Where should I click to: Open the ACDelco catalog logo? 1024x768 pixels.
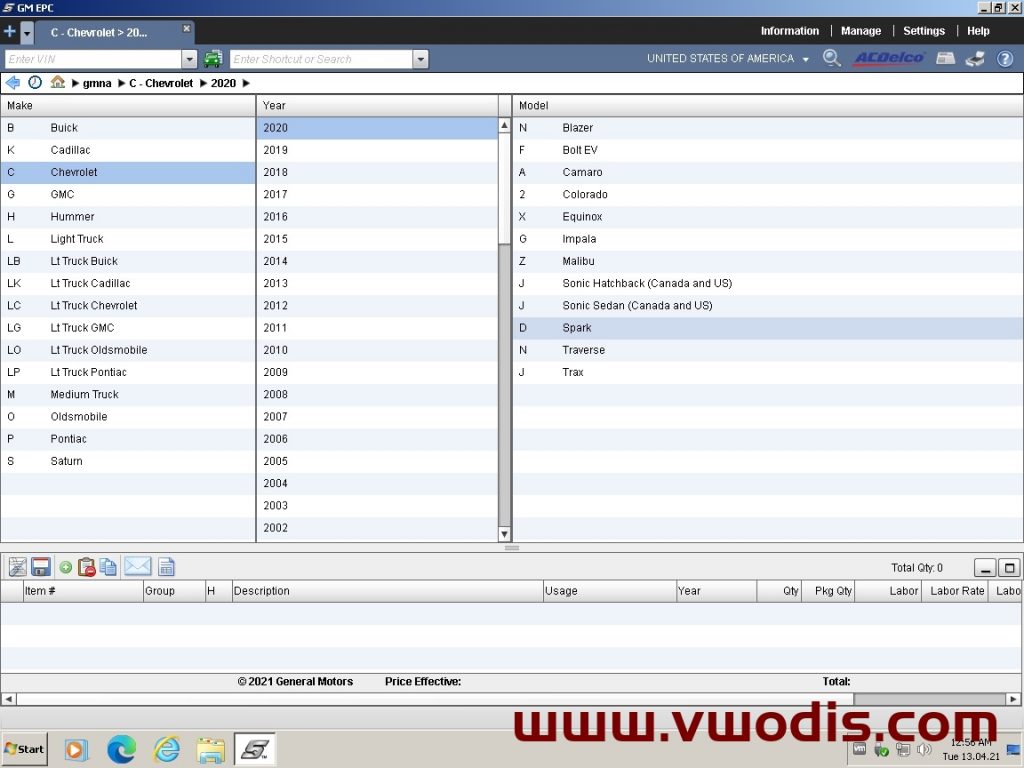pyautogui.click(x=889, y=58)
